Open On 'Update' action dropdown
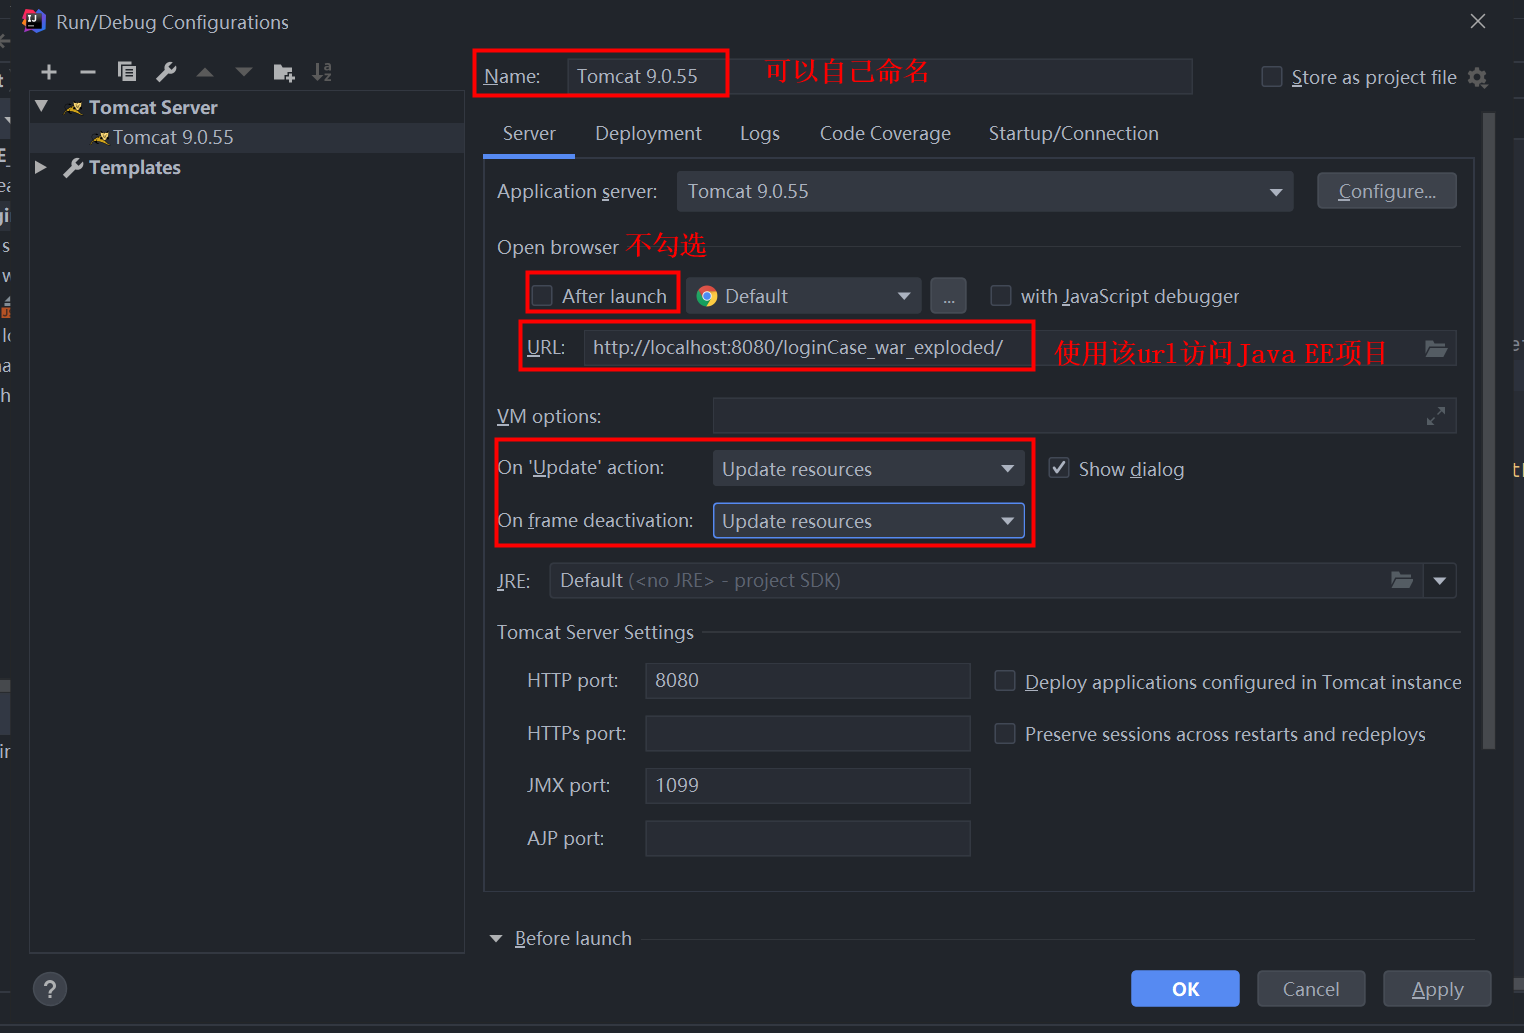The height and width of the screenshot is (1033, 1524). [868, 468]
